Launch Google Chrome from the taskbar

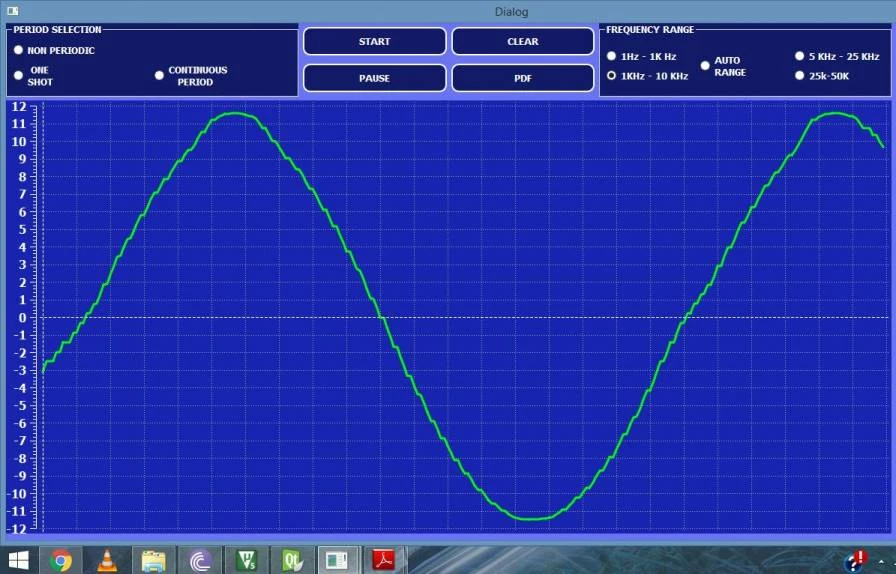point(61,560)
